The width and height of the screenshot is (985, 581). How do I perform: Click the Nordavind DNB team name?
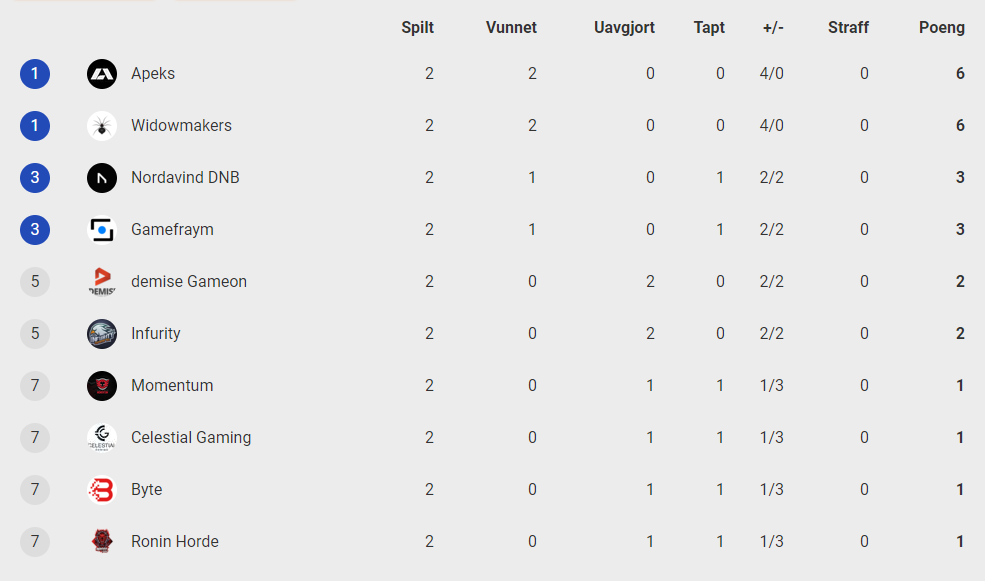point(185,178)
